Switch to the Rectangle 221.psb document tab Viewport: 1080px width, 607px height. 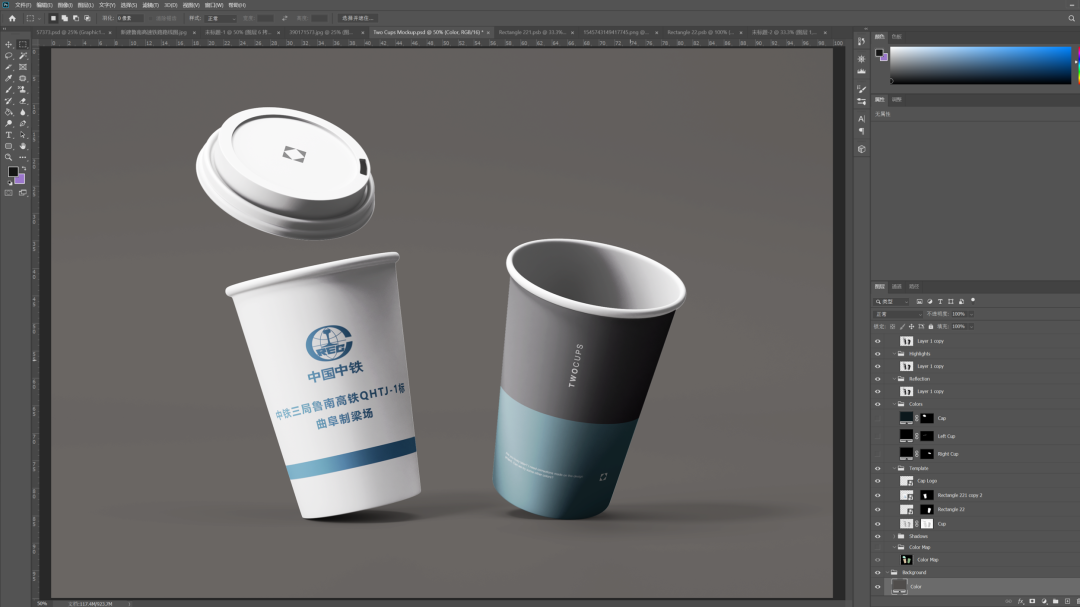click(x=516, y=32)
